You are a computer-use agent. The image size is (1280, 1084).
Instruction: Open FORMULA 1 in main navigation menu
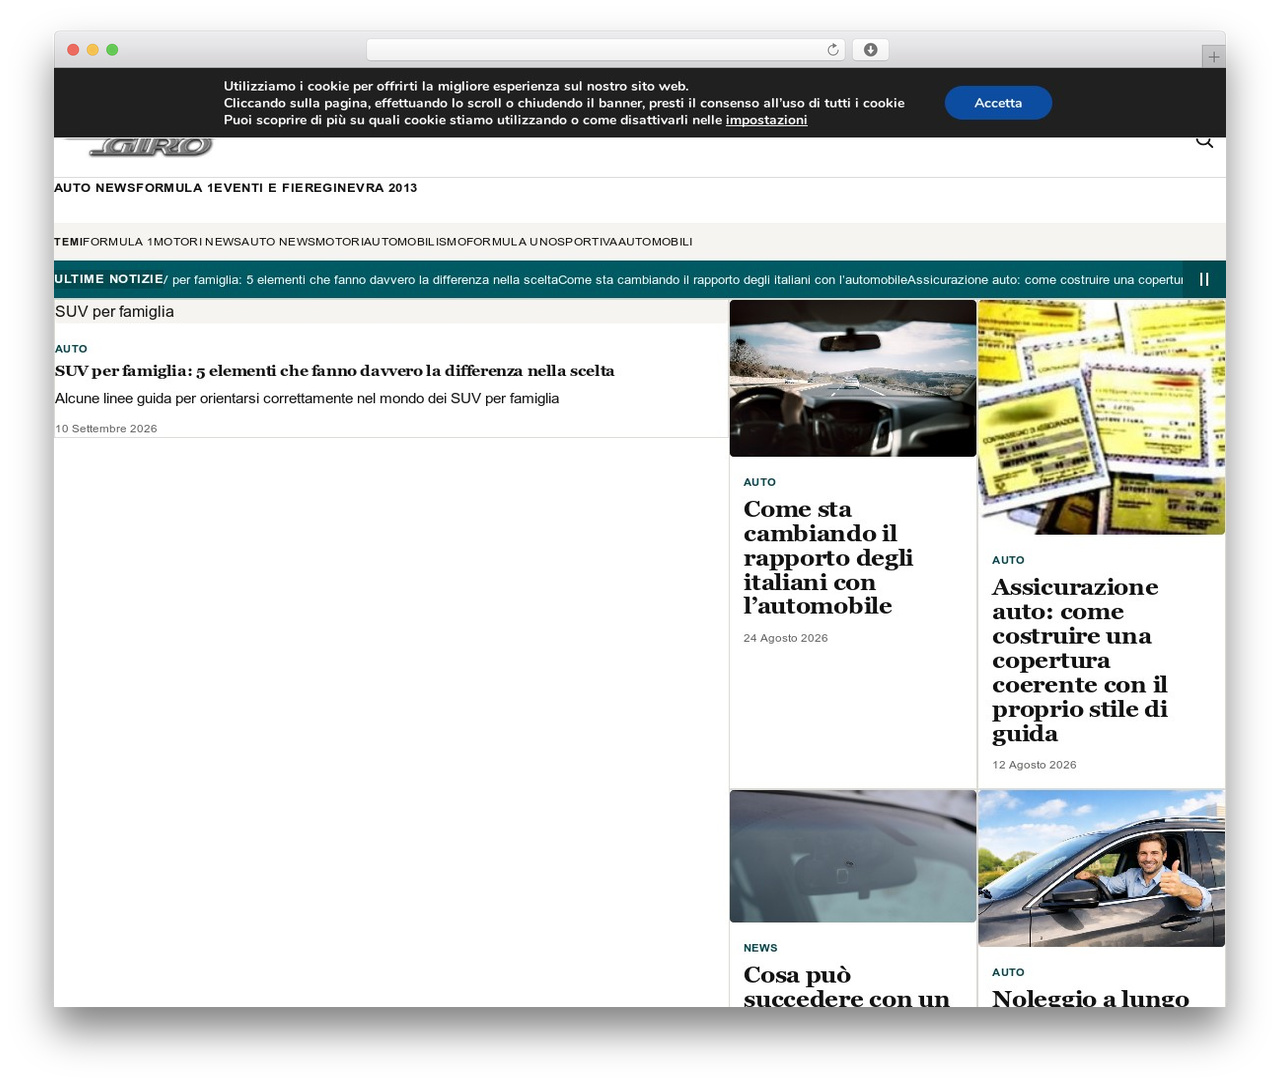[x=175, y=188]
